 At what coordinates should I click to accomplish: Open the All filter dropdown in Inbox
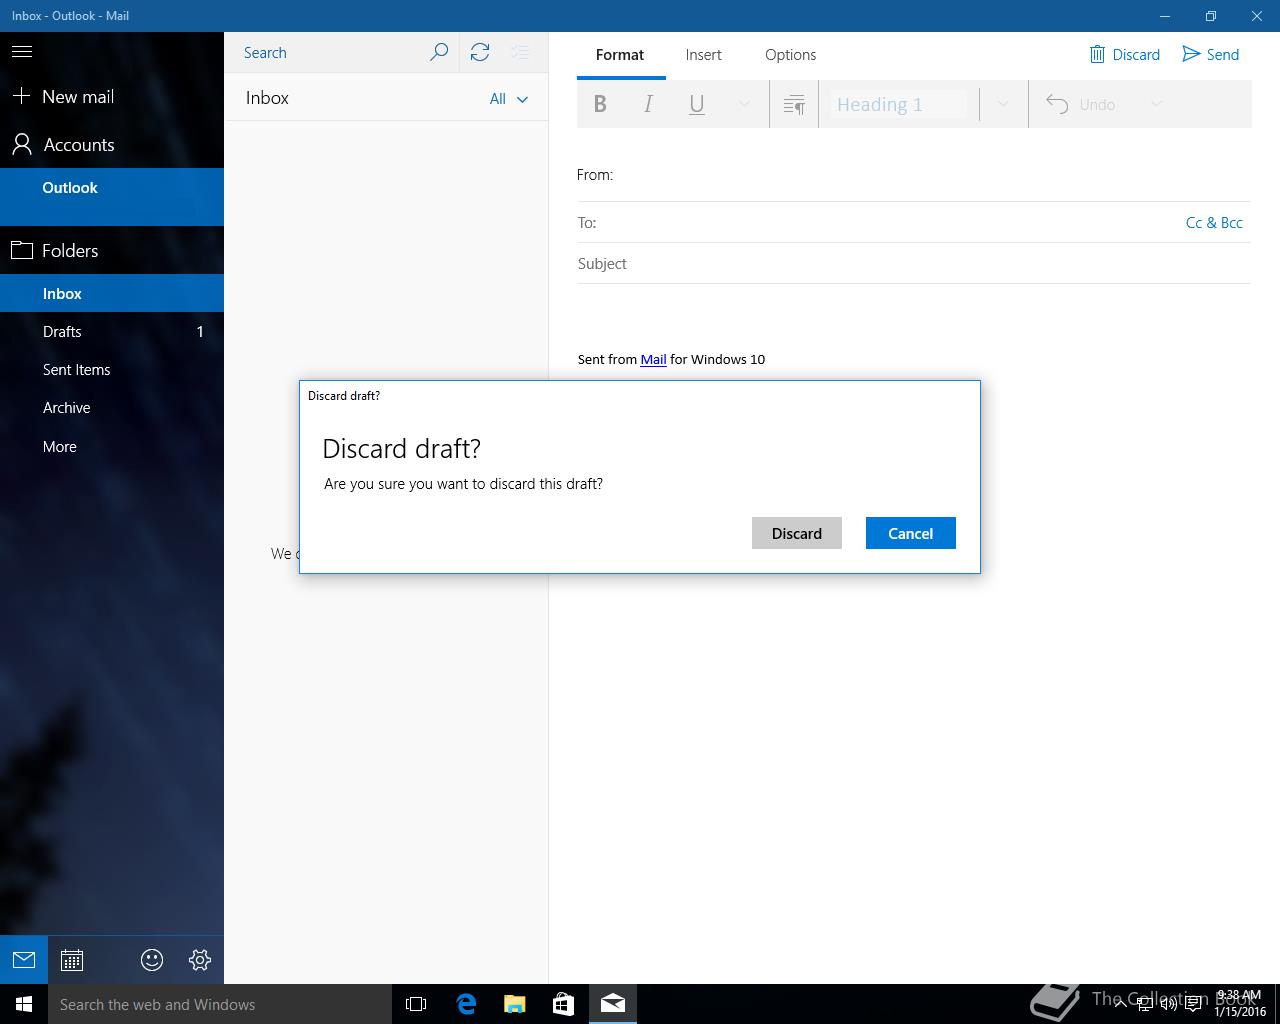509,98
